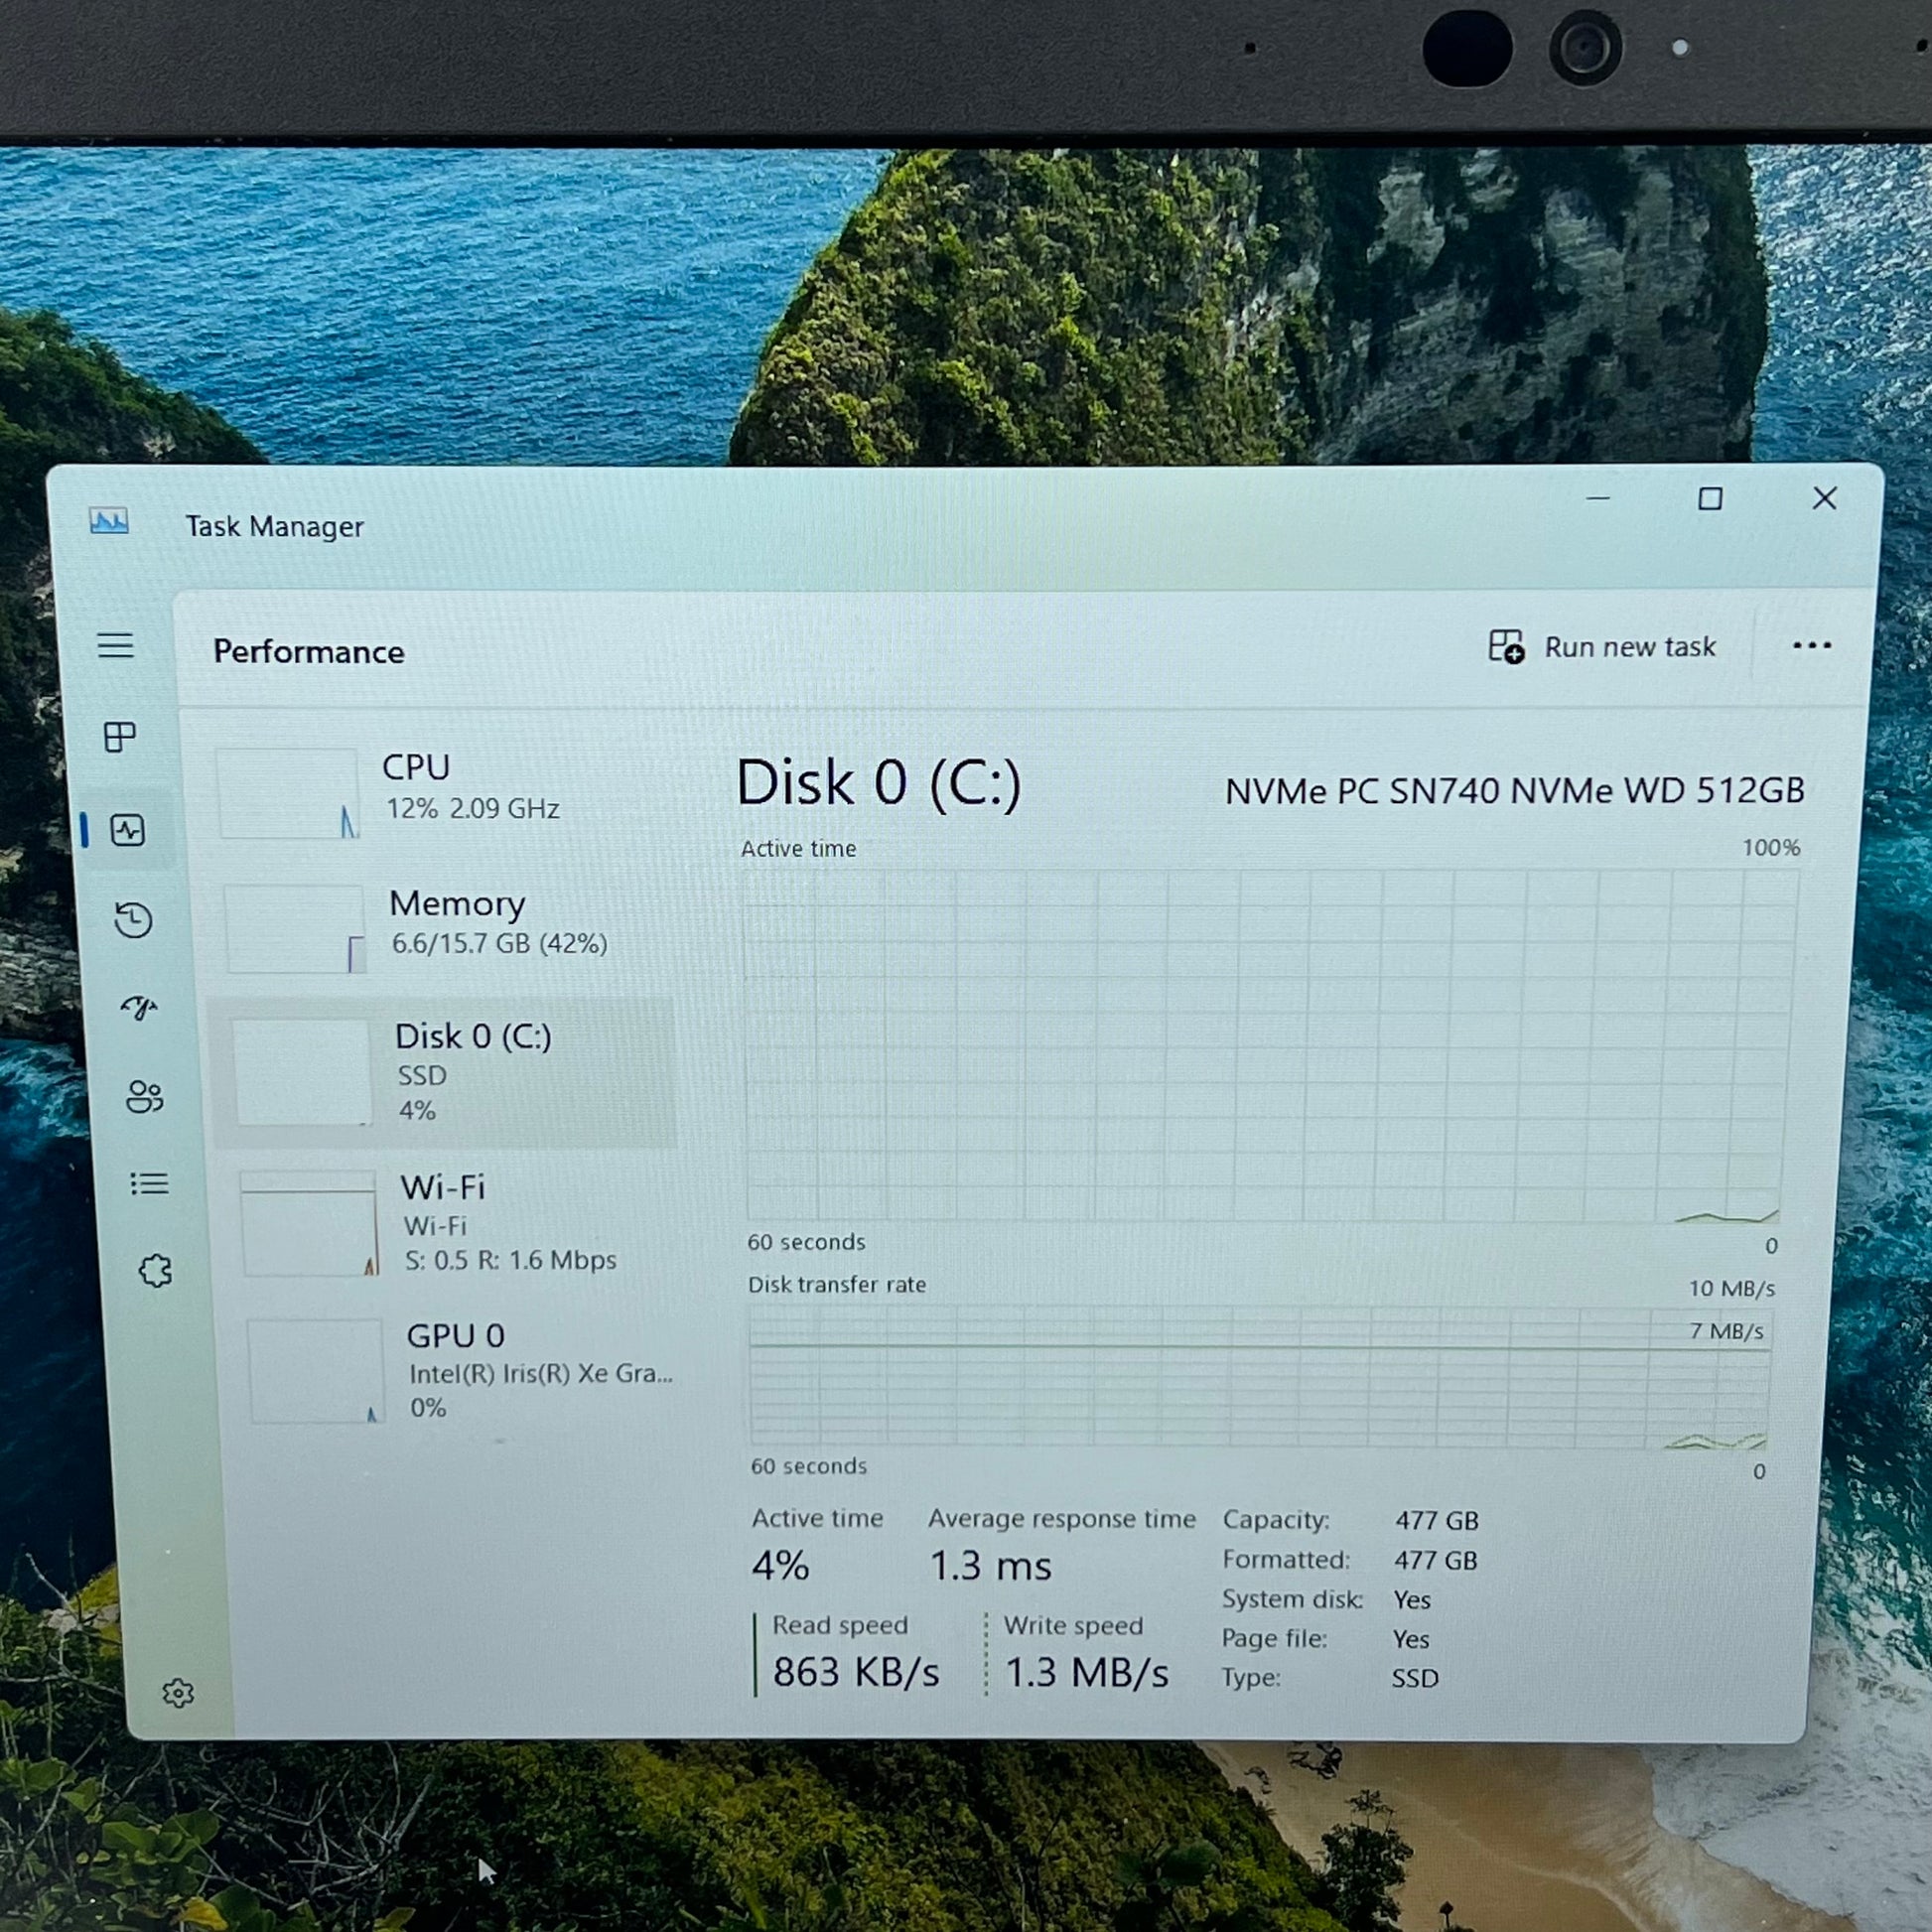Click '12% 2.09 GHz' CPU usage text

pos(473,808)
